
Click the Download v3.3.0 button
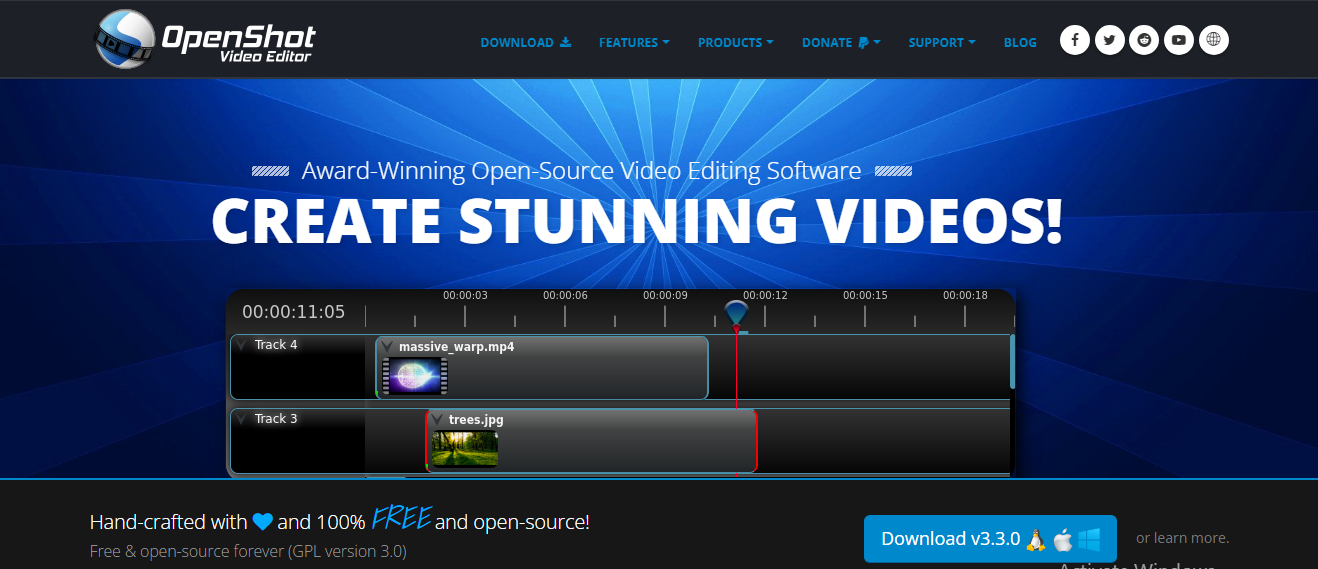pyautogui.click(x=990, y=539)
